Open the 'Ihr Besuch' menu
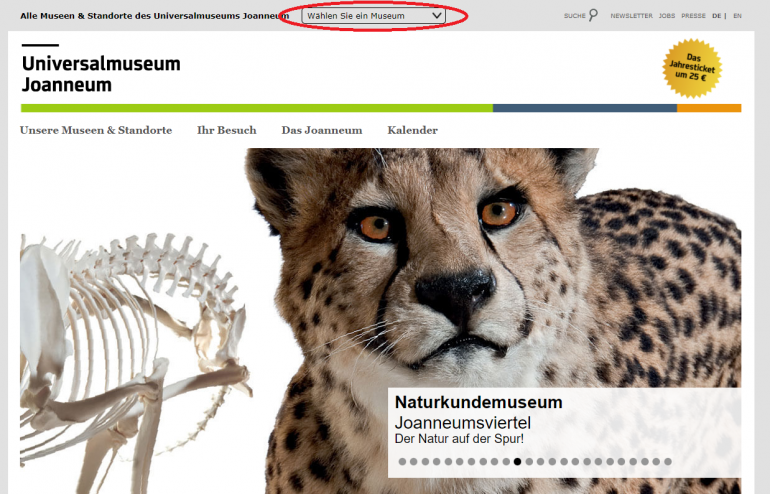This screenshot has width=770, height=494. point(226,130)
